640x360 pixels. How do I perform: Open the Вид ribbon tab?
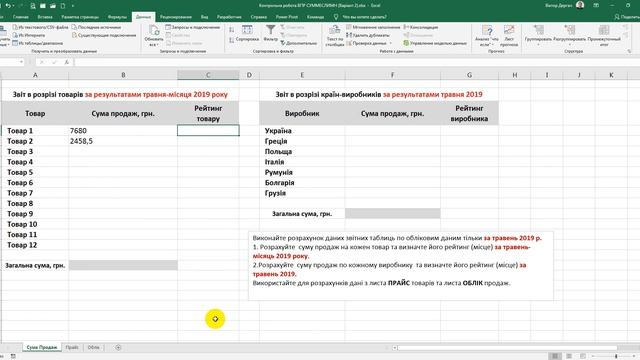pyautogui.click(x=204, y=17)
